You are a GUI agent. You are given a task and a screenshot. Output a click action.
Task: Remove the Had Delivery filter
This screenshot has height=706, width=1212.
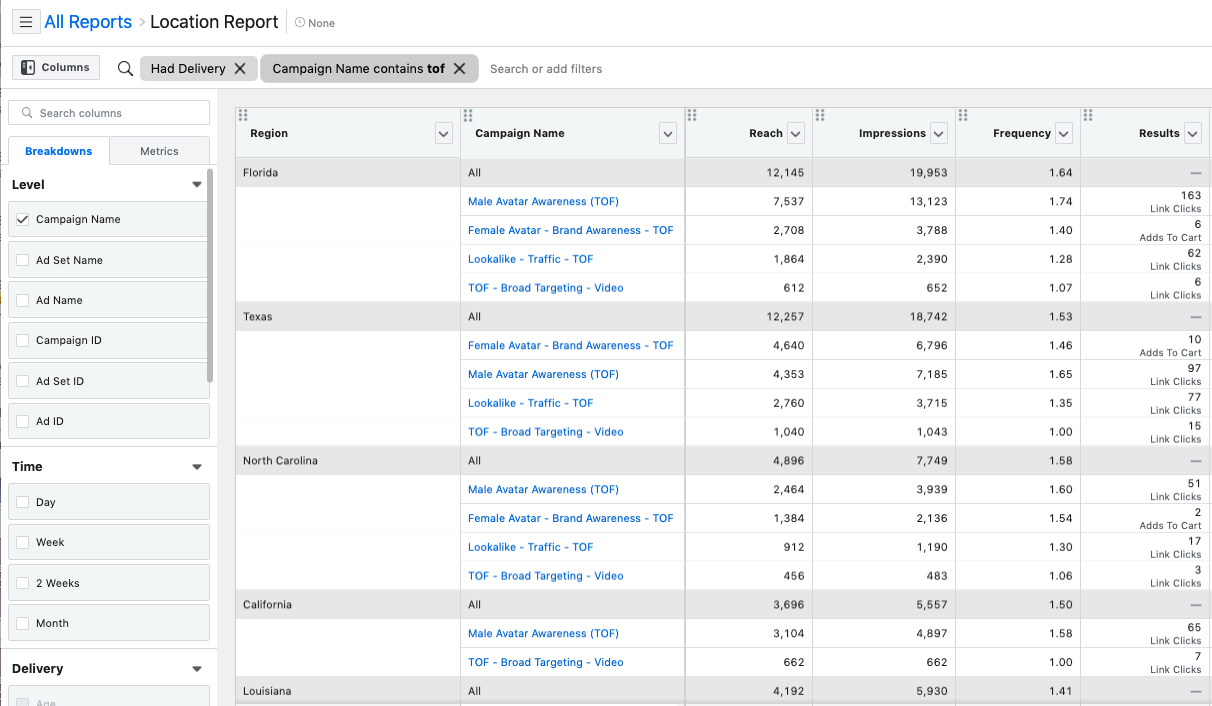click(x=240, y=68)
